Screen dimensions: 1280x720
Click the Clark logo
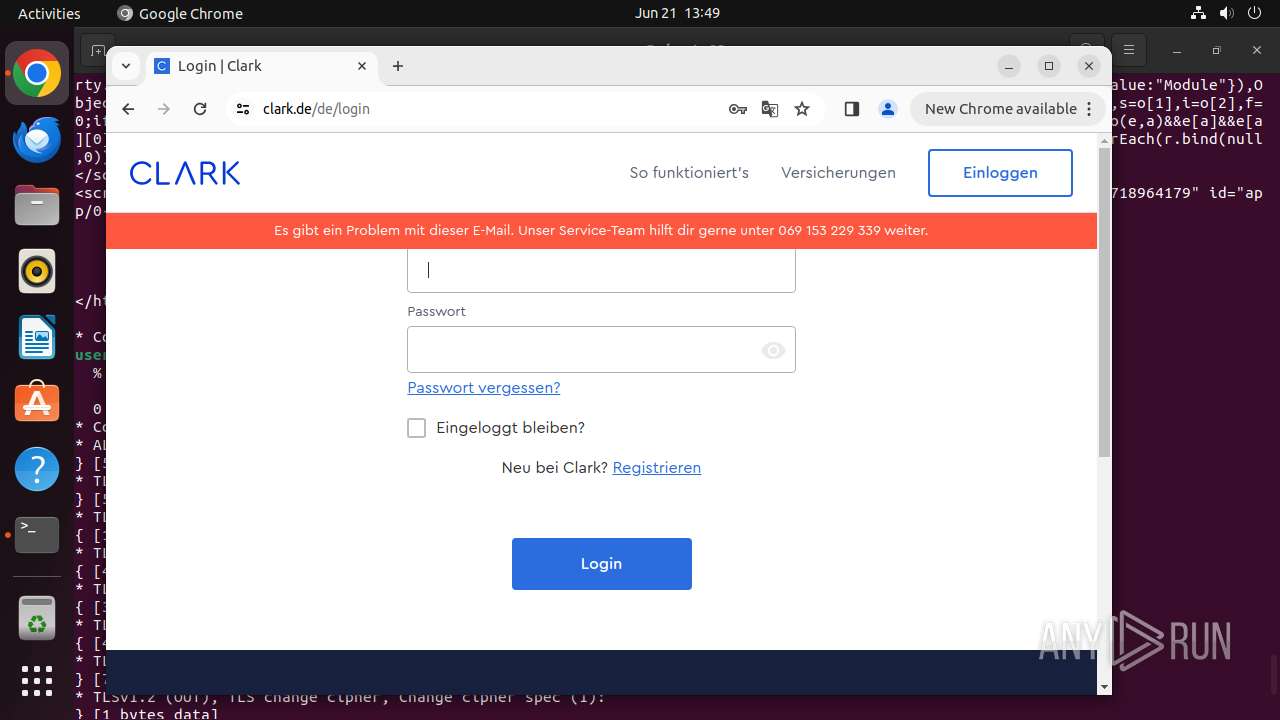click(x=185, y=173)
